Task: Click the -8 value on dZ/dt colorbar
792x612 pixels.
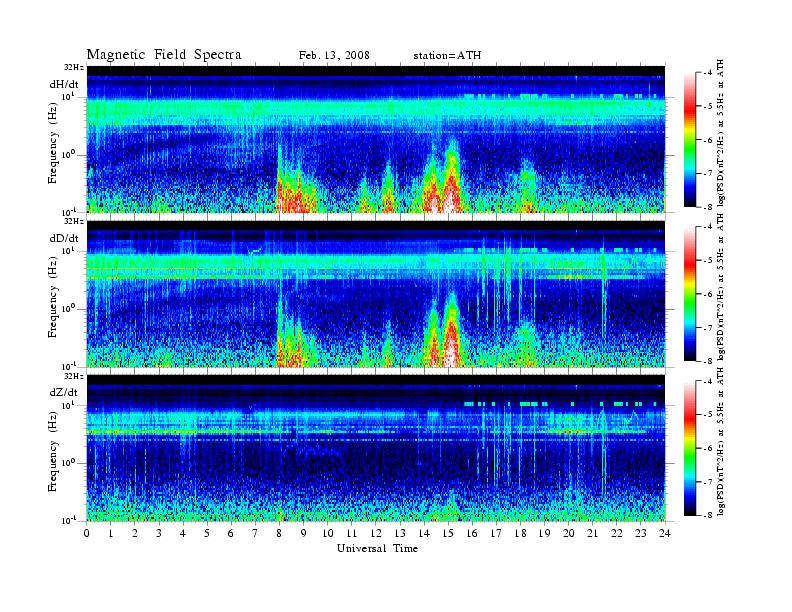Action: coord(708,515)
